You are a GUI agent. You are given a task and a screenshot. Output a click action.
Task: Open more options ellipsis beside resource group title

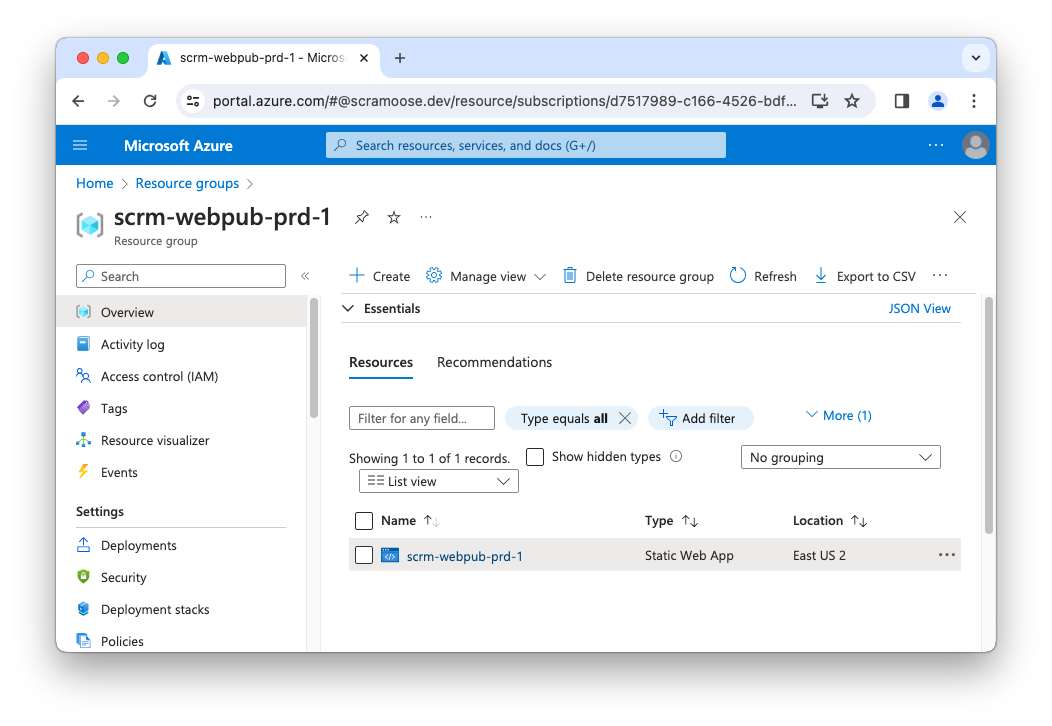pyautogui.click(x=425, y=217)
